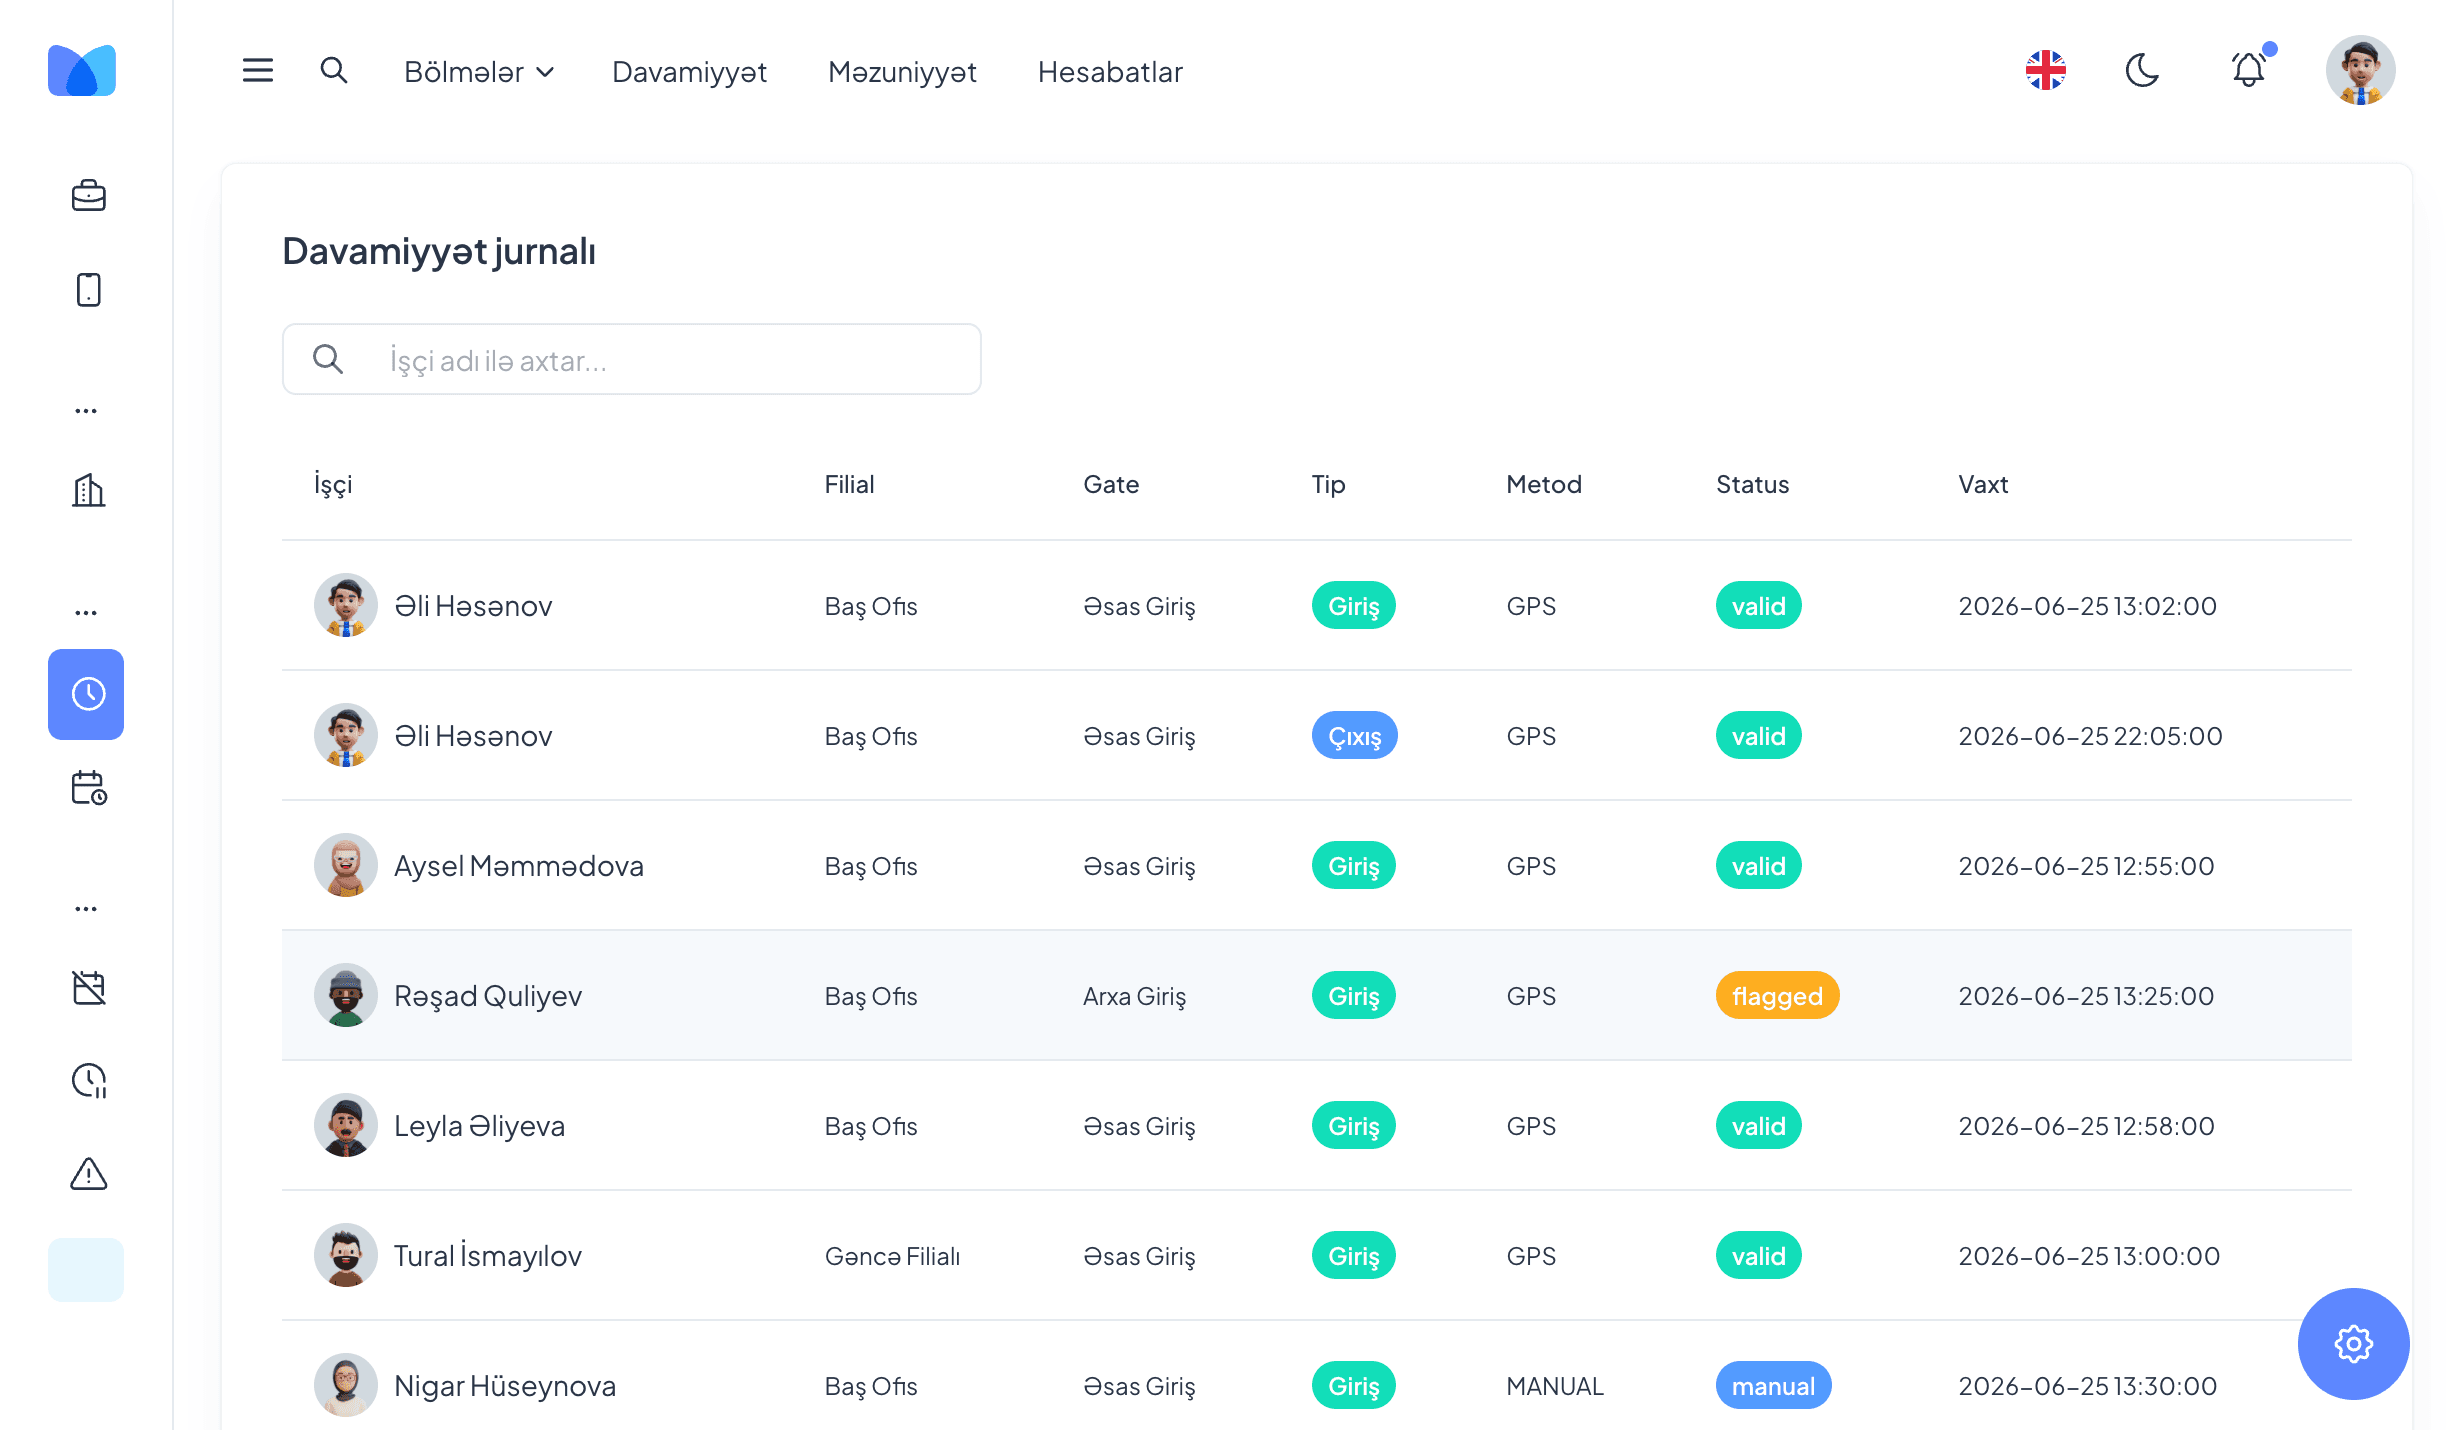
Task: Switch language via UK flag icon
Action: click(2046, 70)
